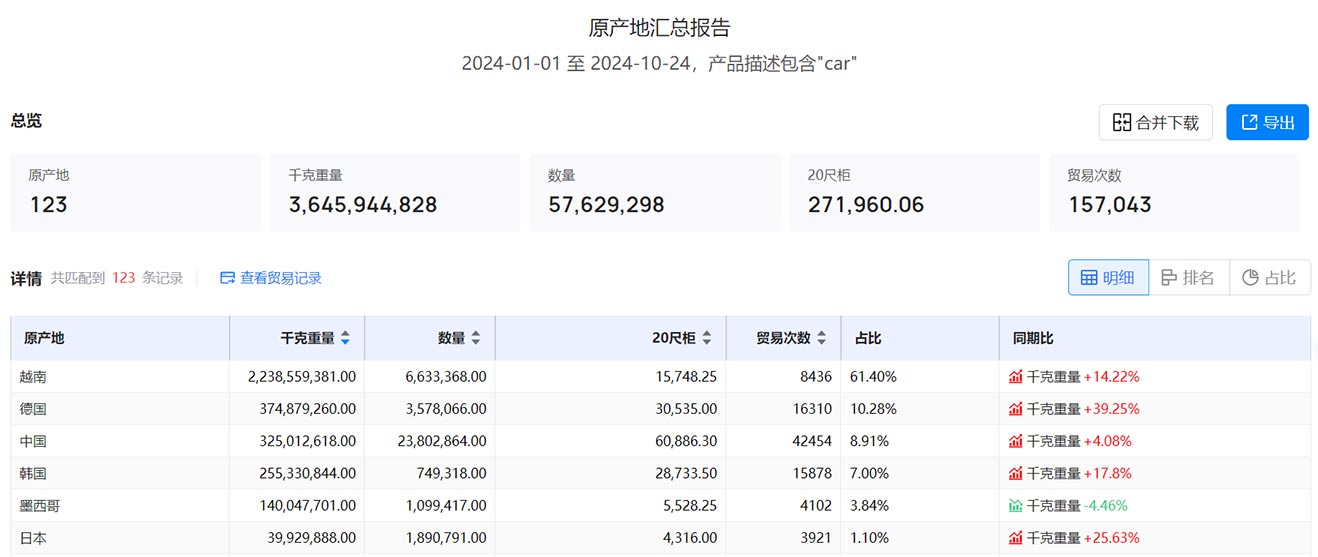
Task: Click the export icon in 导出
Action: click(1249, 122)
